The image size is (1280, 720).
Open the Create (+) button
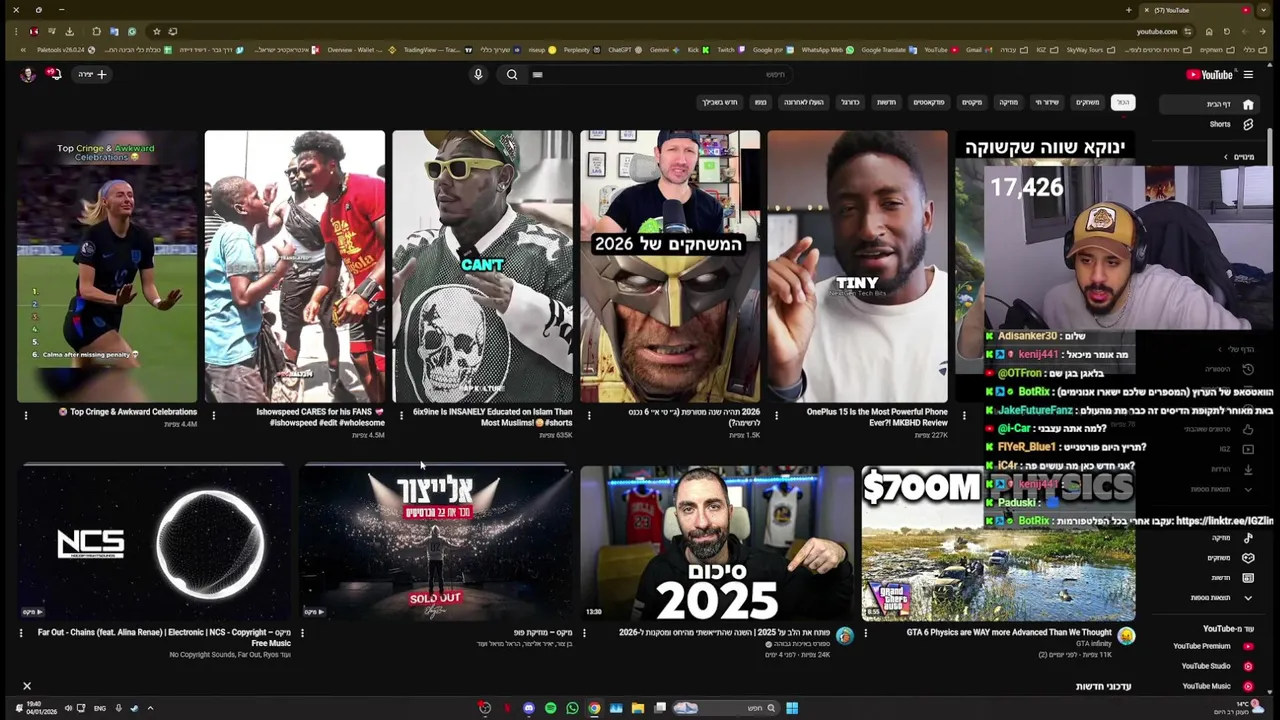(x=92, y=74)
